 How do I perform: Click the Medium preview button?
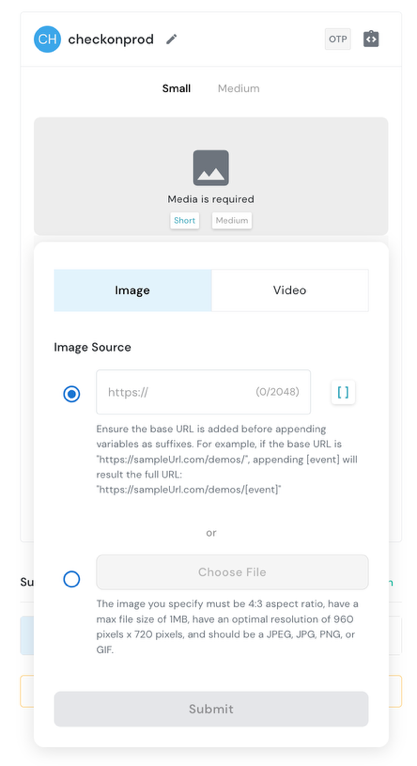(x=232, y=220)
